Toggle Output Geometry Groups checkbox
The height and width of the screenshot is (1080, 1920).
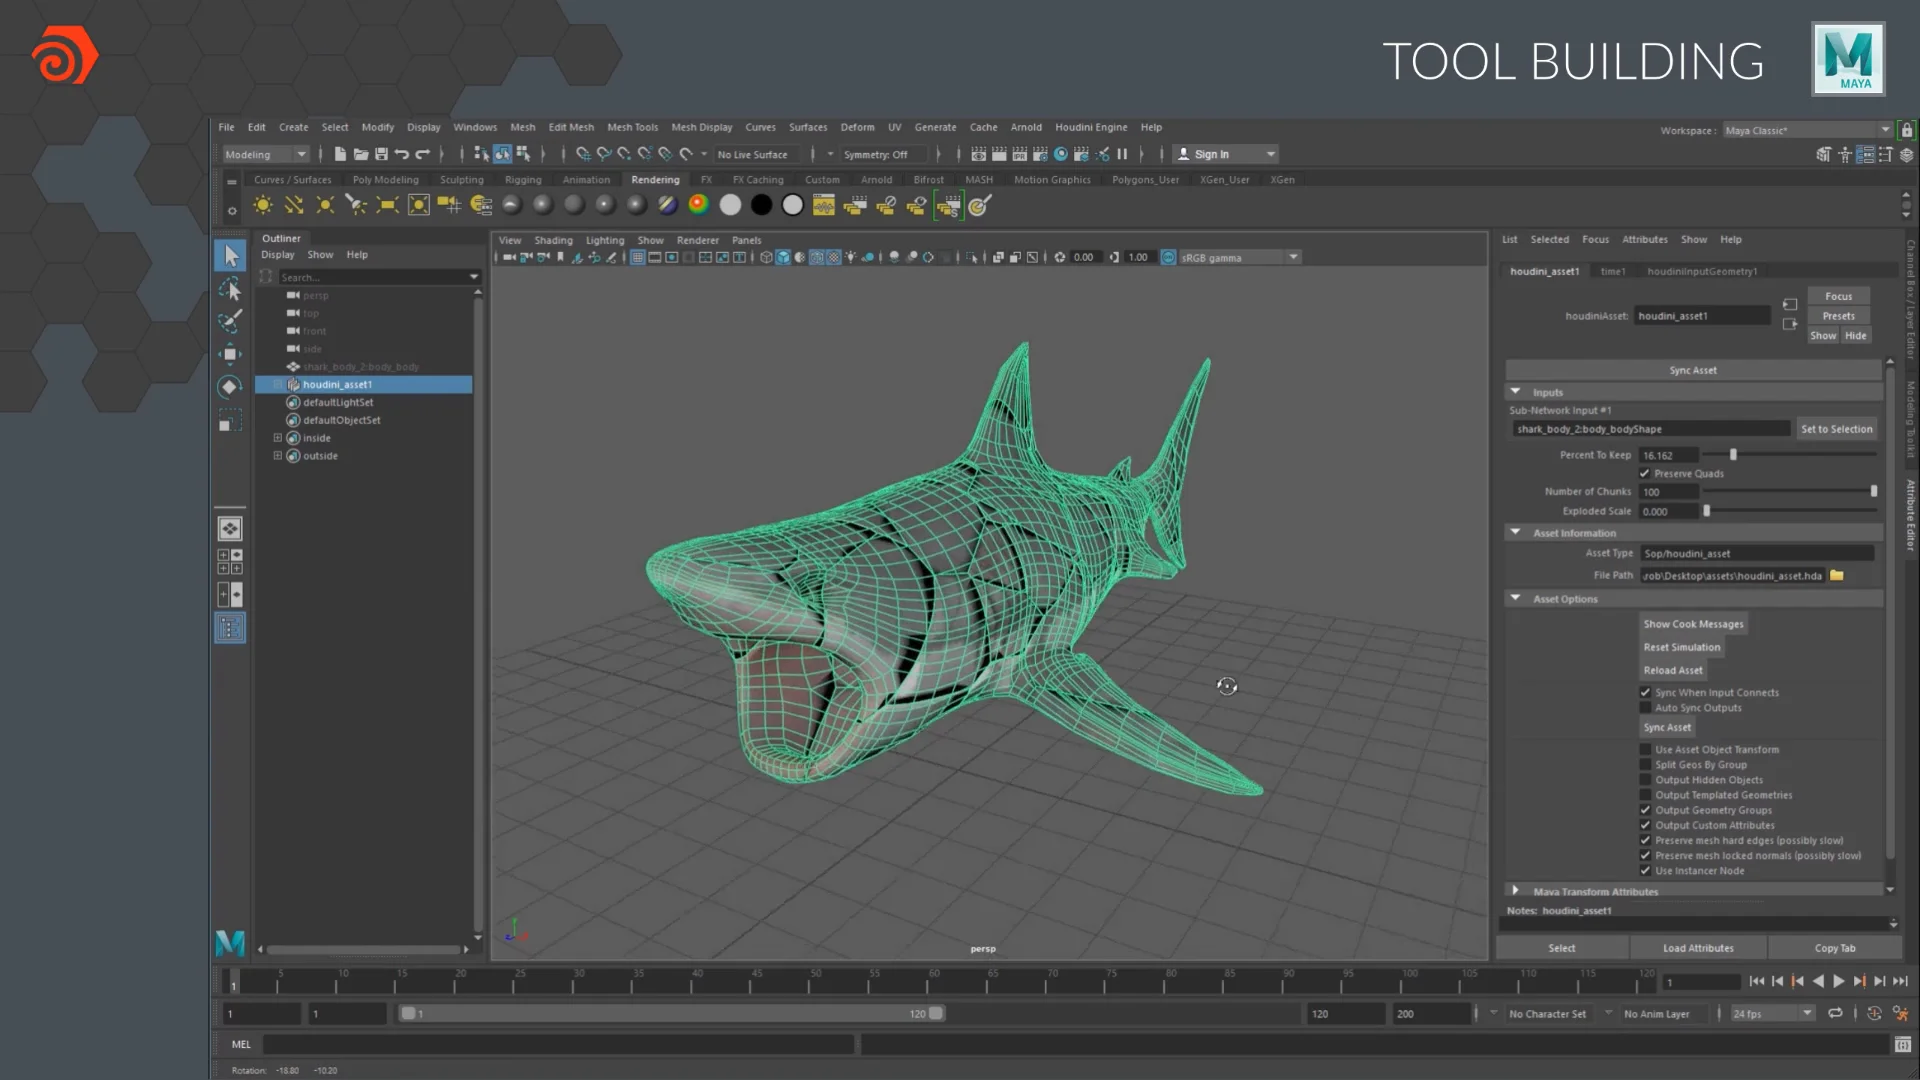click(1645, 810)
